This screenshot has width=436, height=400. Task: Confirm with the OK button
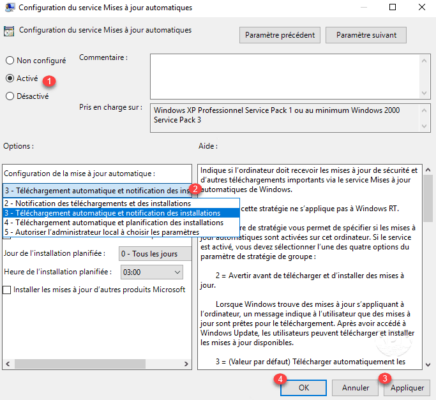(303, 388)
